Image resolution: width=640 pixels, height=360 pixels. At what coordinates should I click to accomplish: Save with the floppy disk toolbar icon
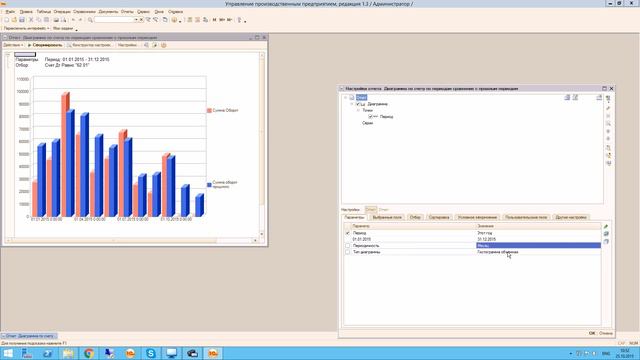(22, 20)
